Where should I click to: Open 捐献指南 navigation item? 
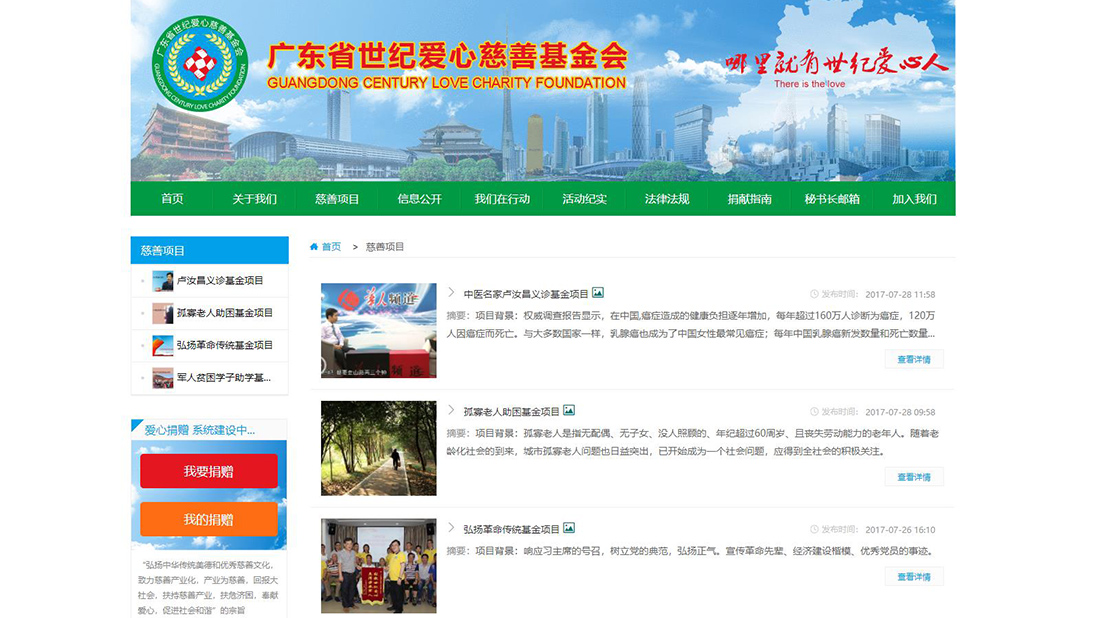pos(749,199)
